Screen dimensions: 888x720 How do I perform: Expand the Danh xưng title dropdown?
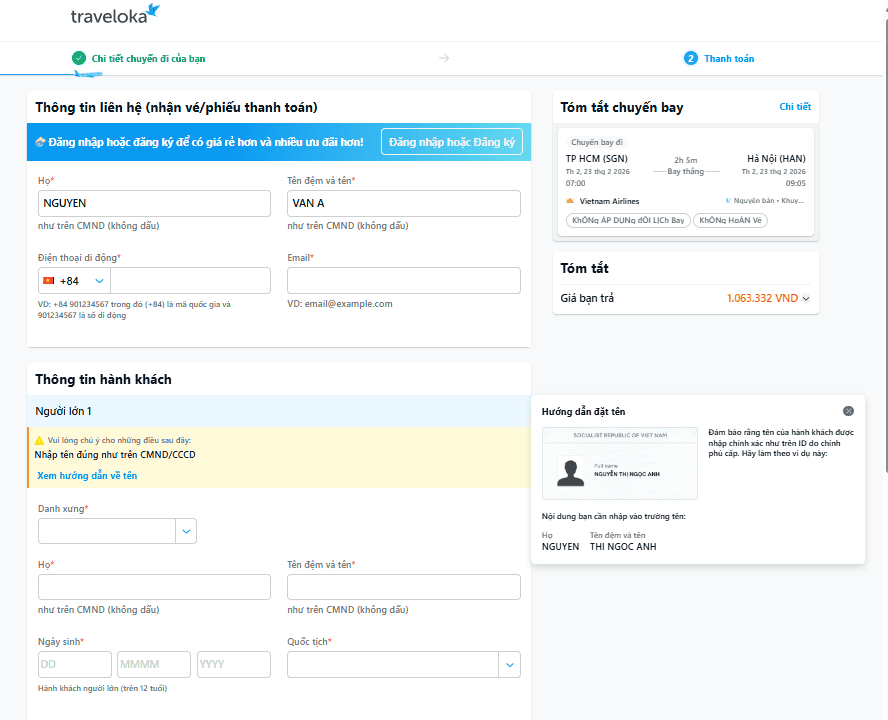[x=186, y=531]
